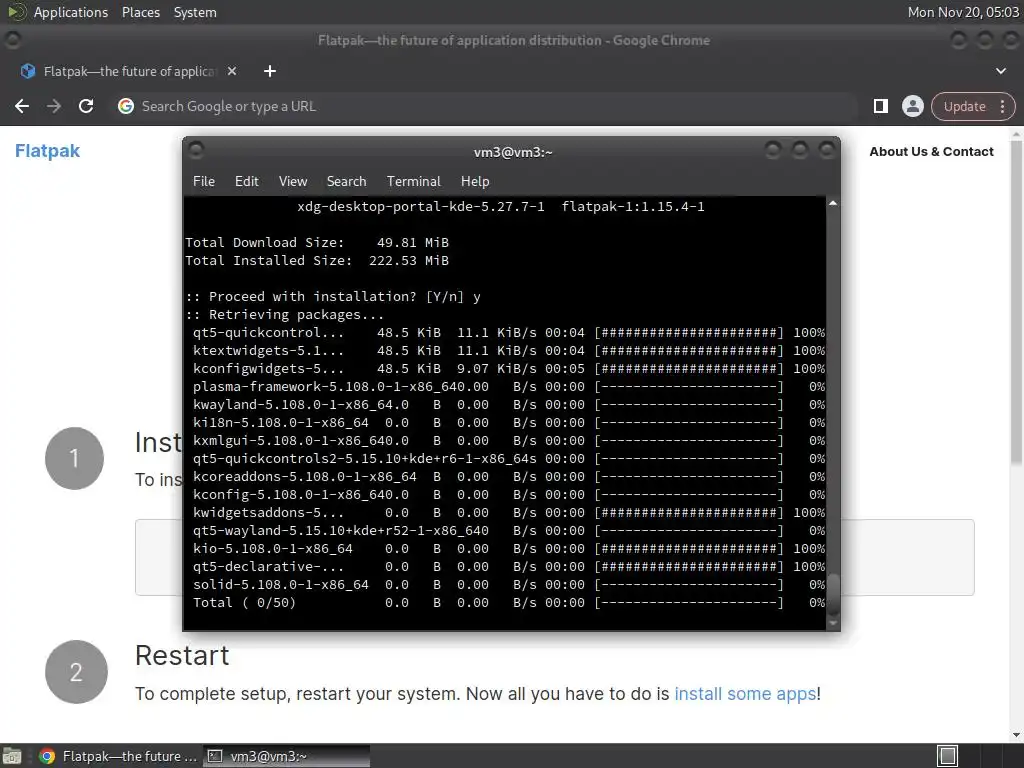Click the solid-5.108.0 download row
Viewport: 1024px width, 768px height.
click(508, 584)
